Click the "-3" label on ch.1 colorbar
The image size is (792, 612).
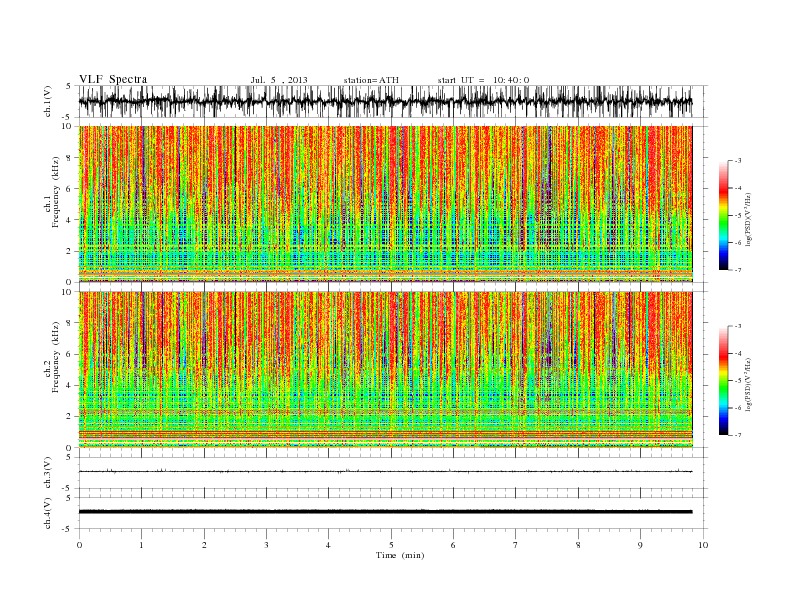click(x=737, y=161)
